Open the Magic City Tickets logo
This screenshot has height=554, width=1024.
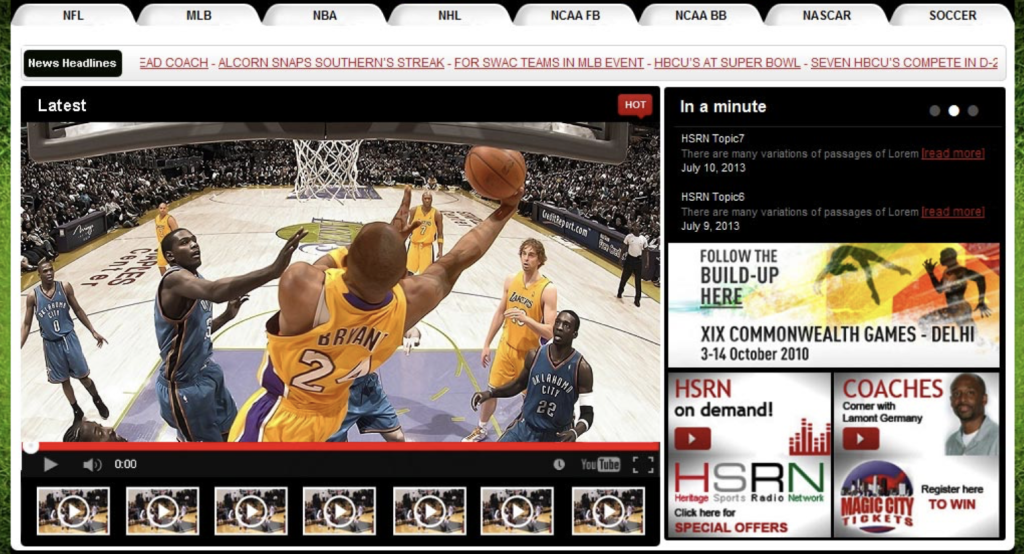tap(876, 498)
